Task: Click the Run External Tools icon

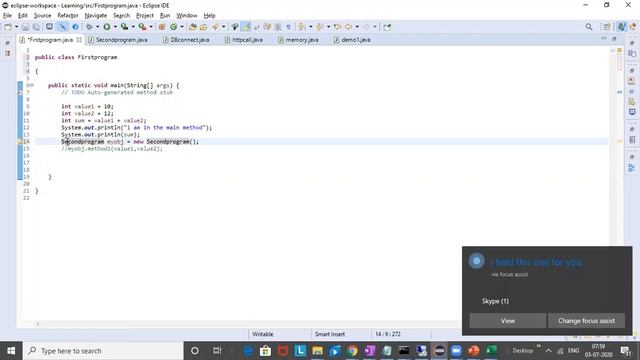Action: pyautogui.click(x=142, y=27)
